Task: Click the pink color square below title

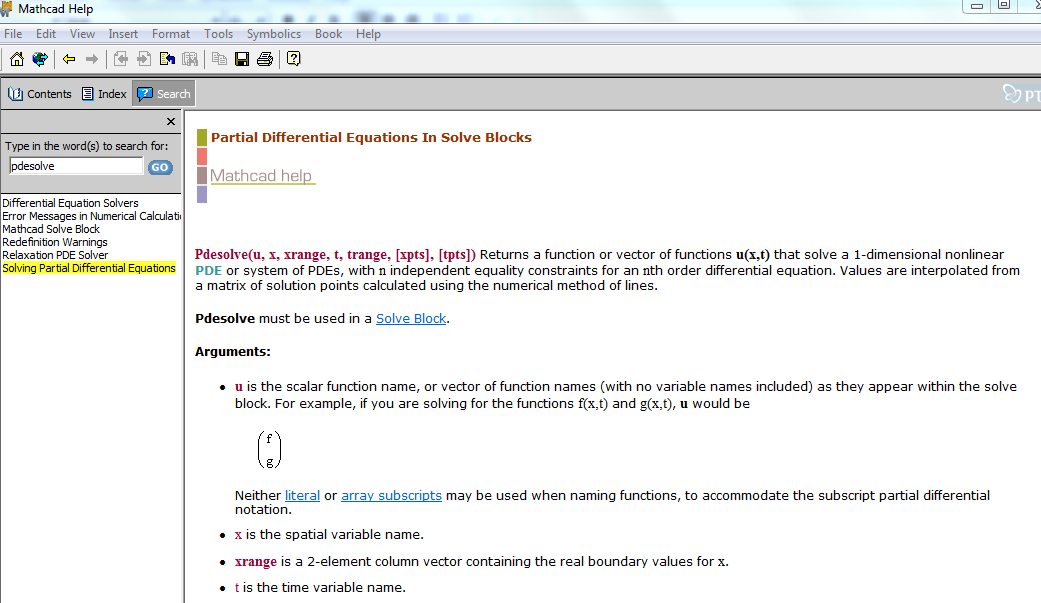Action: coord(202,157)
